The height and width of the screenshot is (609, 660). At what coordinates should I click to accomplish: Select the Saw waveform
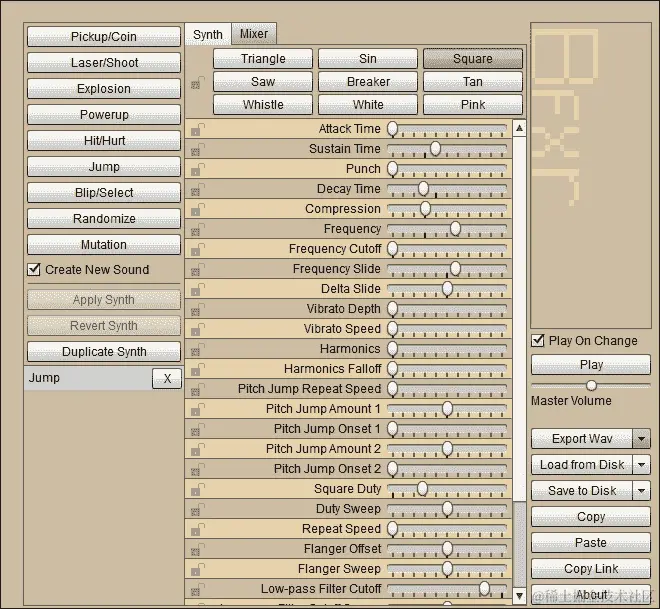pos(263,81)
